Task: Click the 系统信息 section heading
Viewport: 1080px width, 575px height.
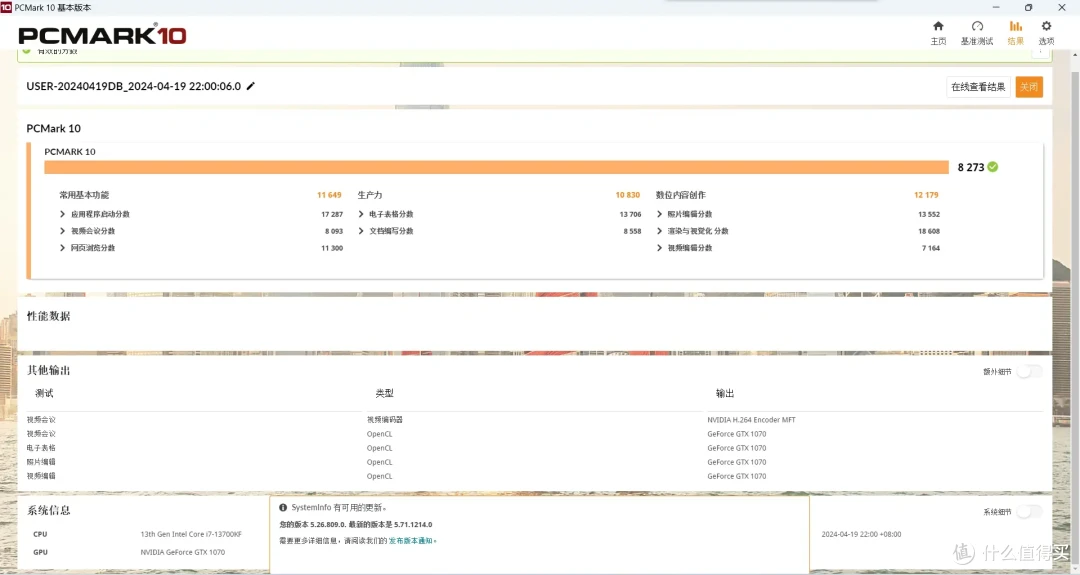Action: (48, 510)
